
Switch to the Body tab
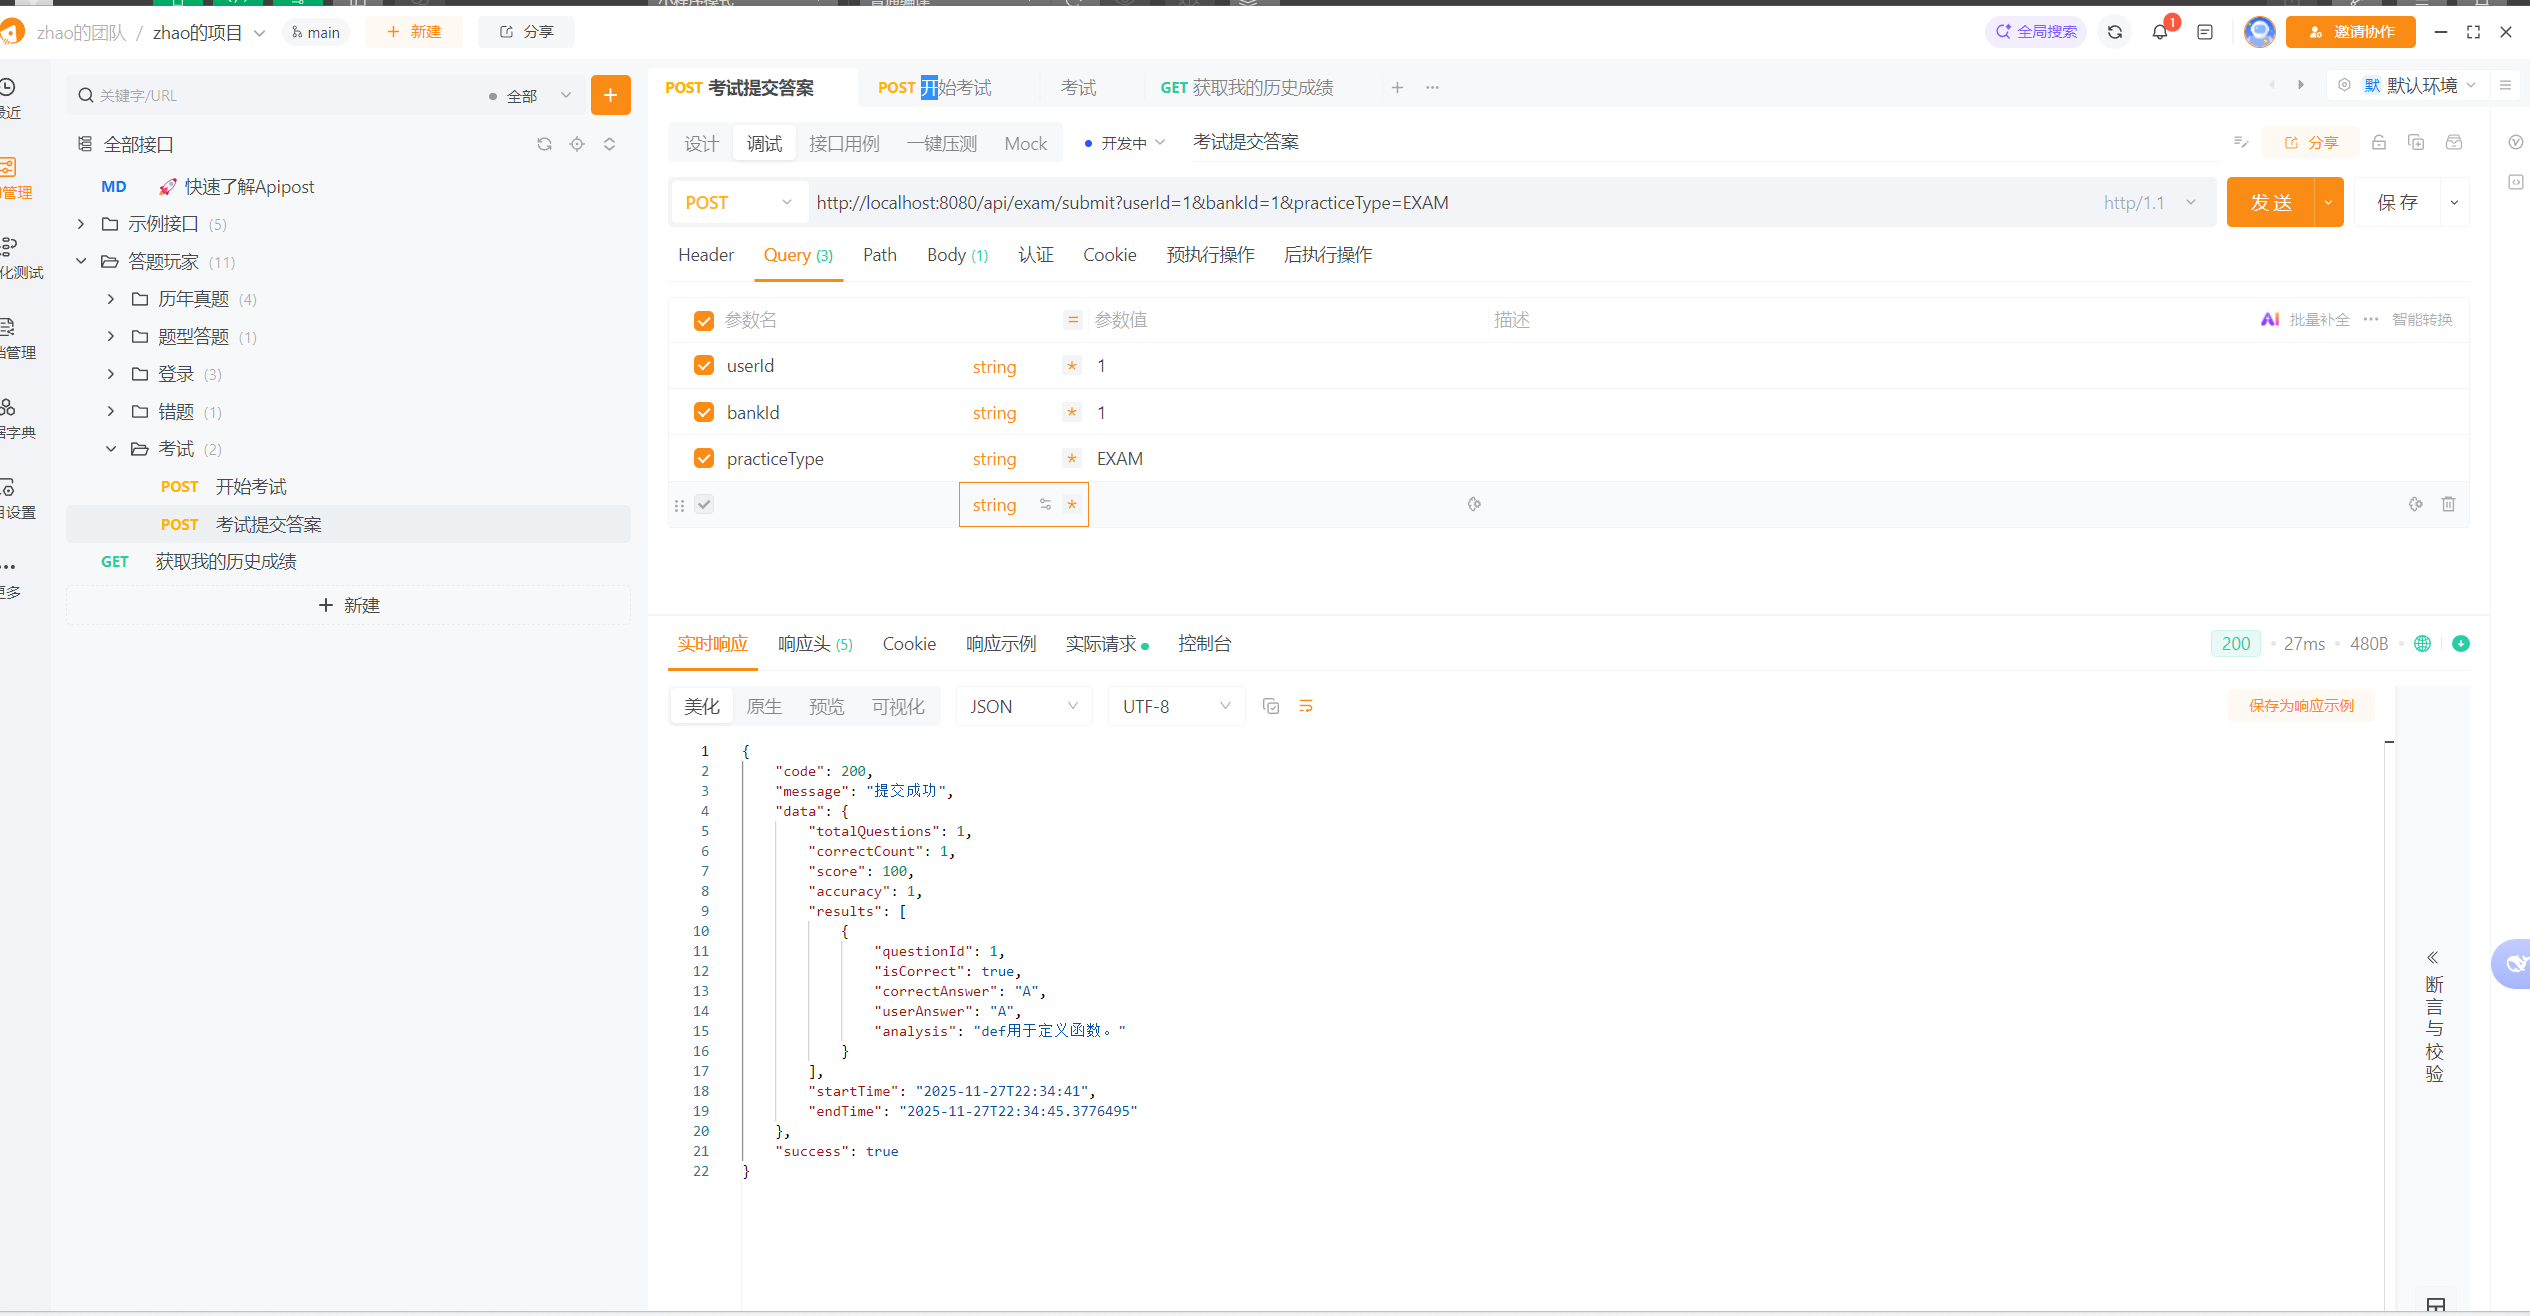[956, 255]
